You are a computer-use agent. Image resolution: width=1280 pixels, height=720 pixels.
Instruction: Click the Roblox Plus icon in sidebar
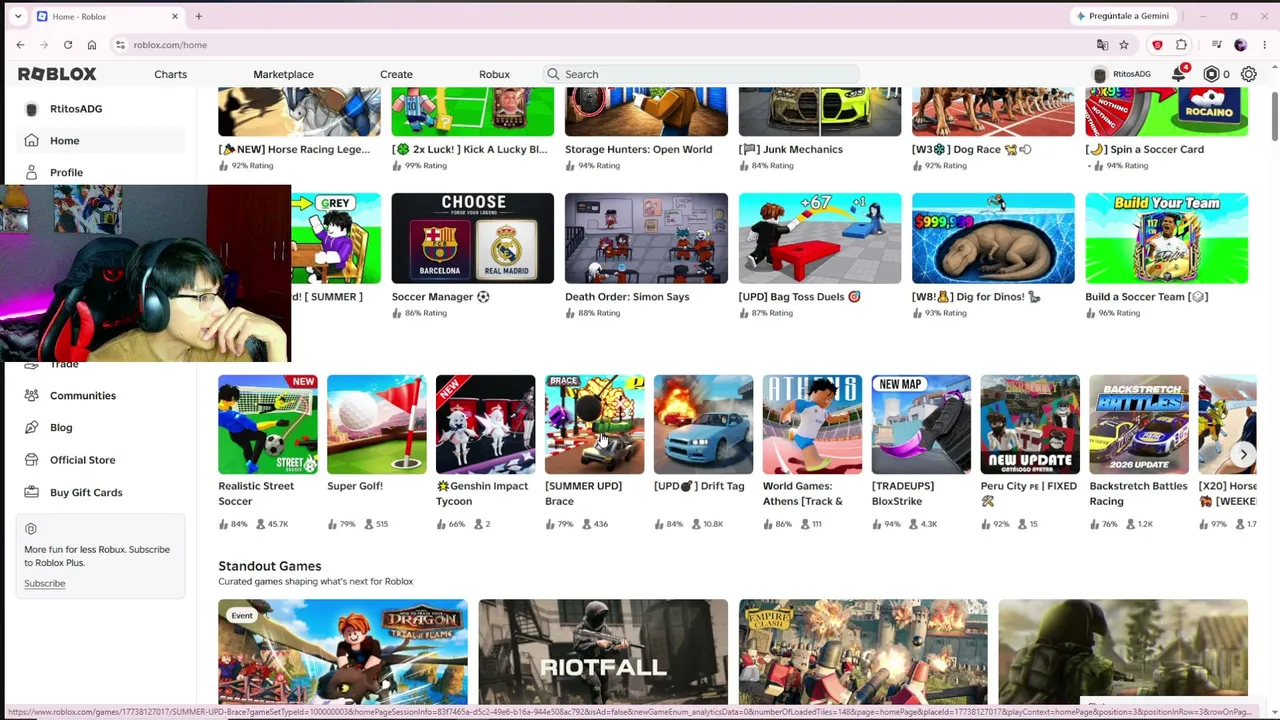pyautogui.click(x=31, y=529)
